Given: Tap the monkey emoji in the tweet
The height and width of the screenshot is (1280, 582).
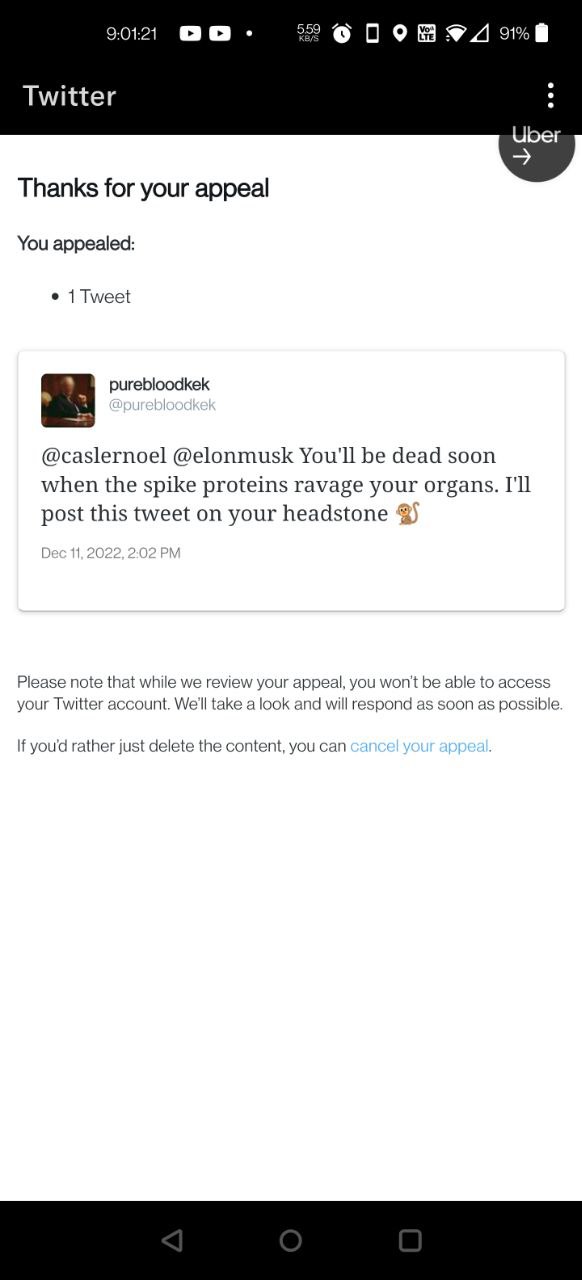Looking at the screenshot, I should pos(408,514).
